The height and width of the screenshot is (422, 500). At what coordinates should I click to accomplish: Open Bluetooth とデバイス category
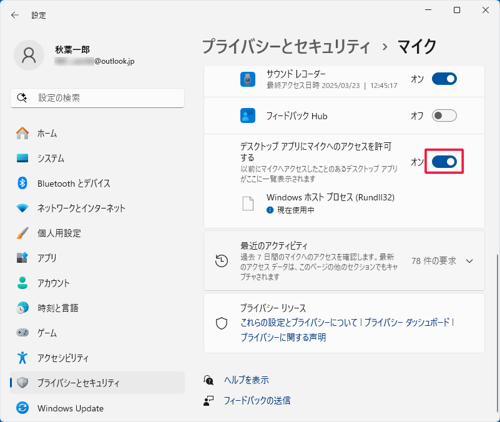click(x=97, y=183)
